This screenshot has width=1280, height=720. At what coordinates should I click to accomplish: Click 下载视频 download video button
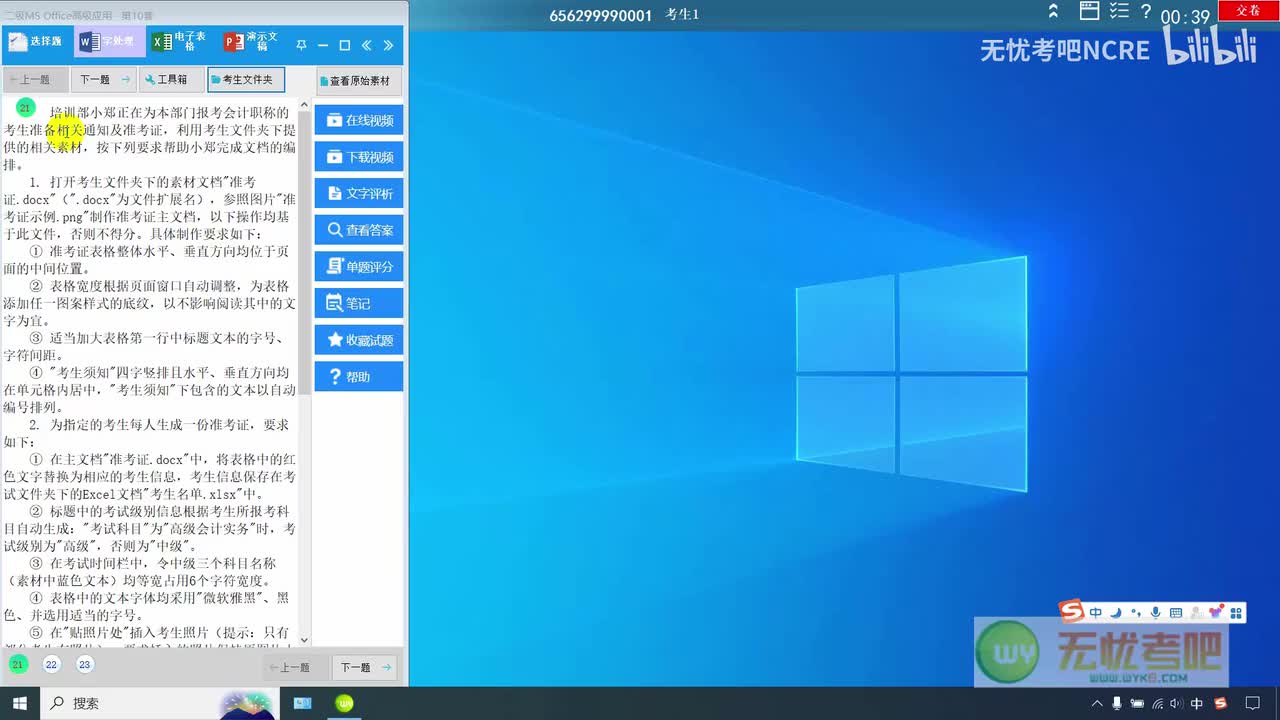(x=359, y=157)
